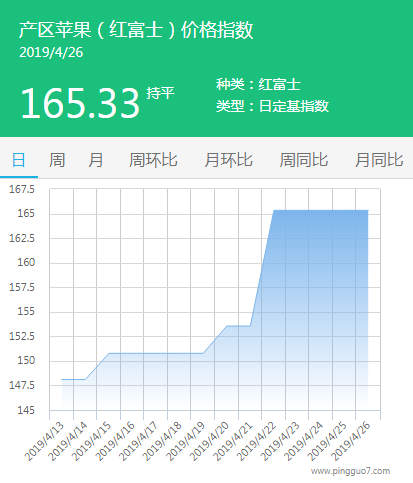The image size is (413, 483).
Task: Click the 2019/4/26 x-axis label
Action: [351, 441]
